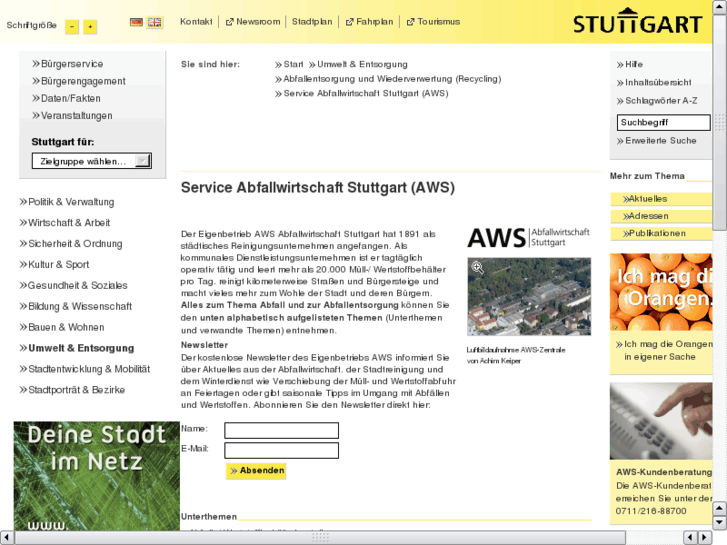
Task: Open Erweiterte Suche link
Action: 657,141
